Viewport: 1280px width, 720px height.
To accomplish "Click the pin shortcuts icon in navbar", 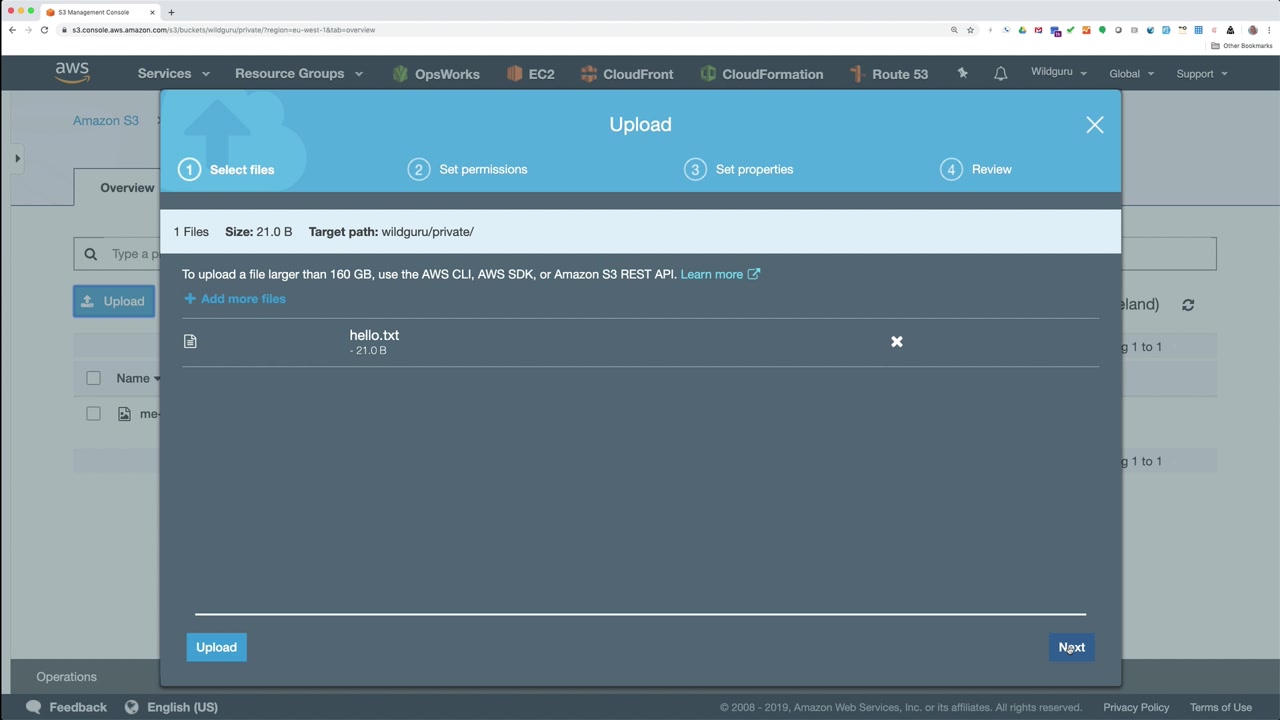I will pyautogui.click(x=962, y=73).
